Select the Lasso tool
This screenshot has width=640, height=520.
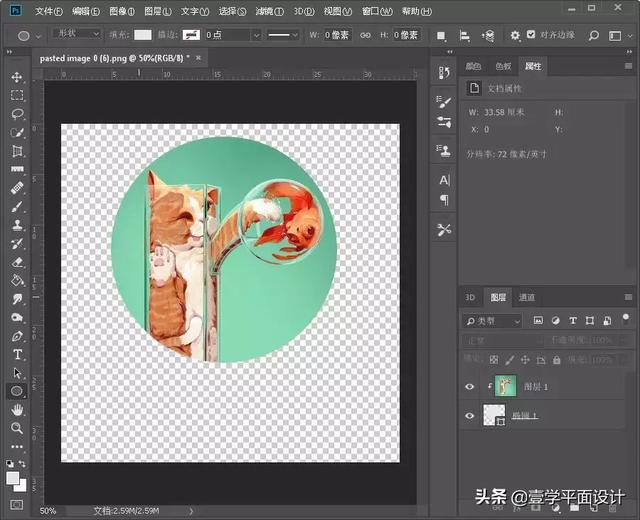[17, 114]
